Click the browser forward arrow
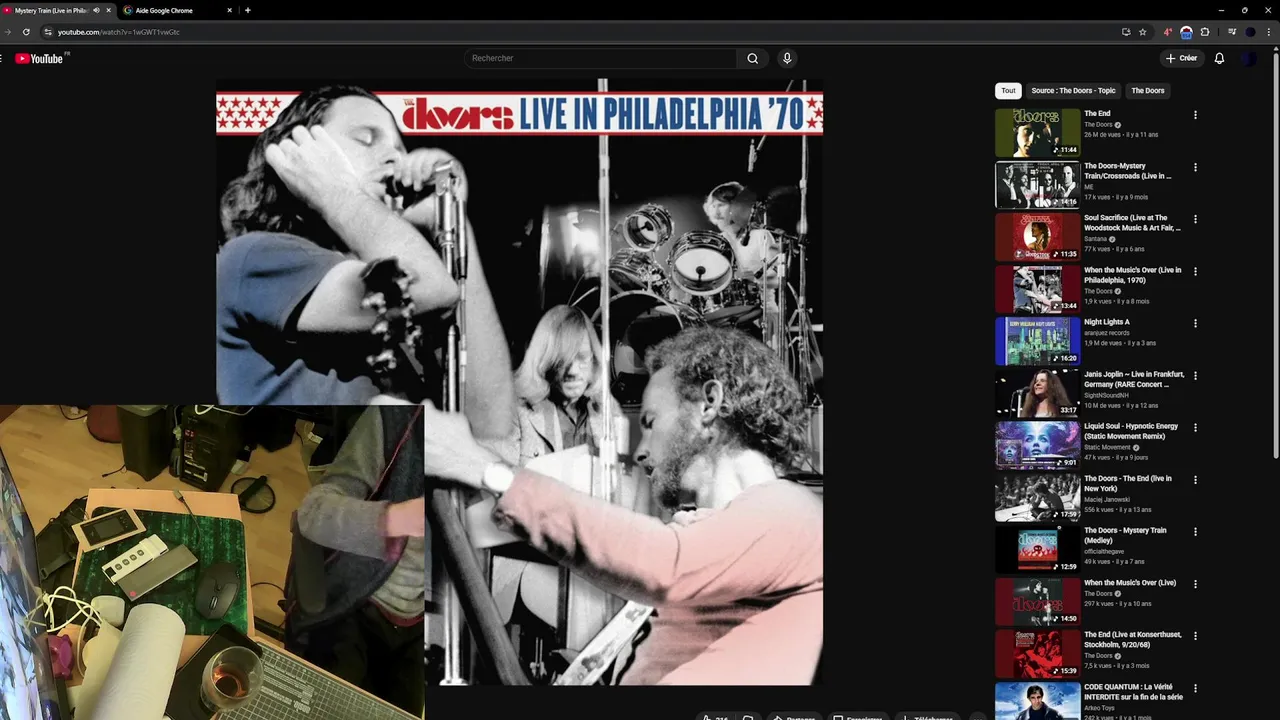Screen dimensions: 1280x720 [8, 32]
